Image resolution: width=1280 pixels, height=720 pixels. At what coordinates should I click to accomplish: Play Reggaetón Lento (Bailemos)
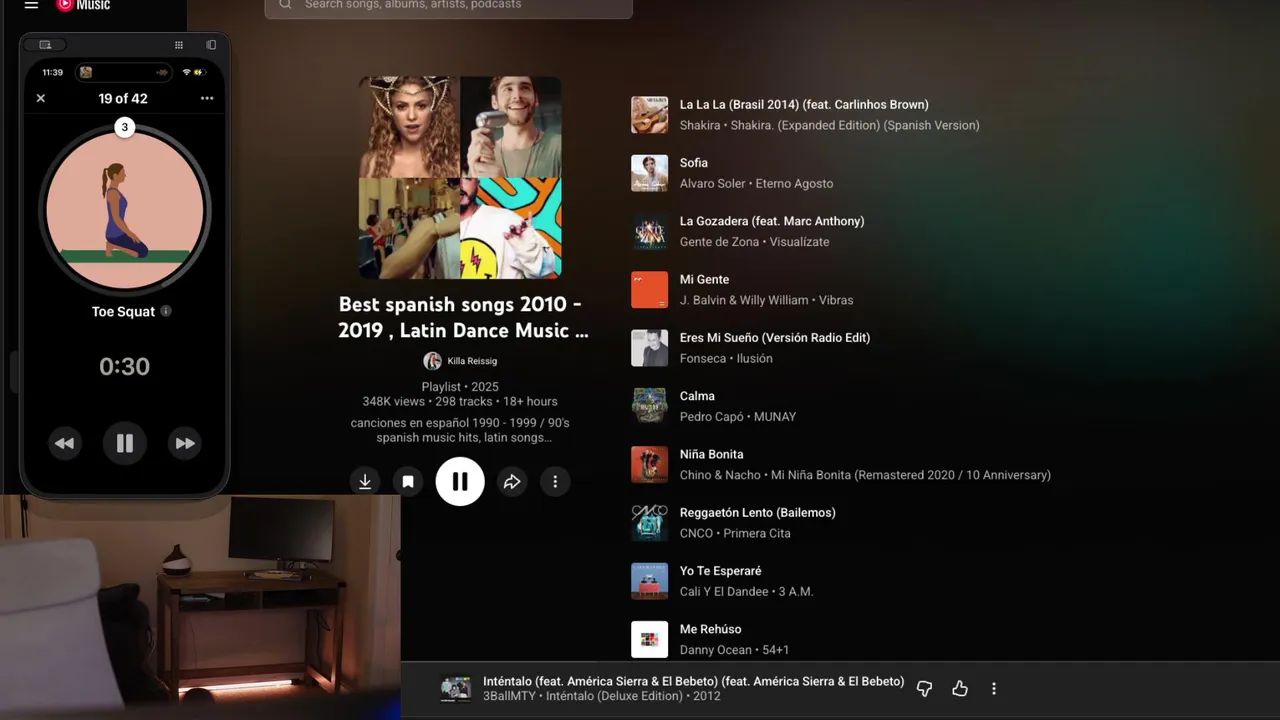tap(757, 512)
